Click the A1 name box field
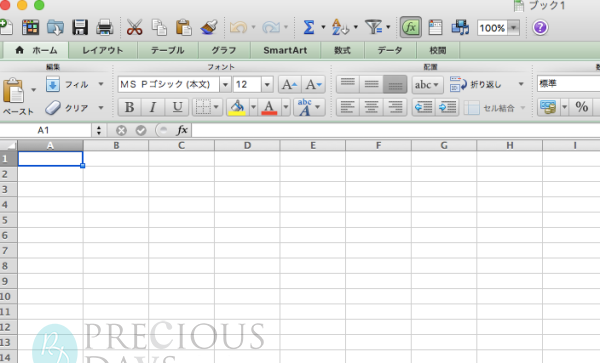This screenshot has width=600, height=363. (x=45, y=130)
